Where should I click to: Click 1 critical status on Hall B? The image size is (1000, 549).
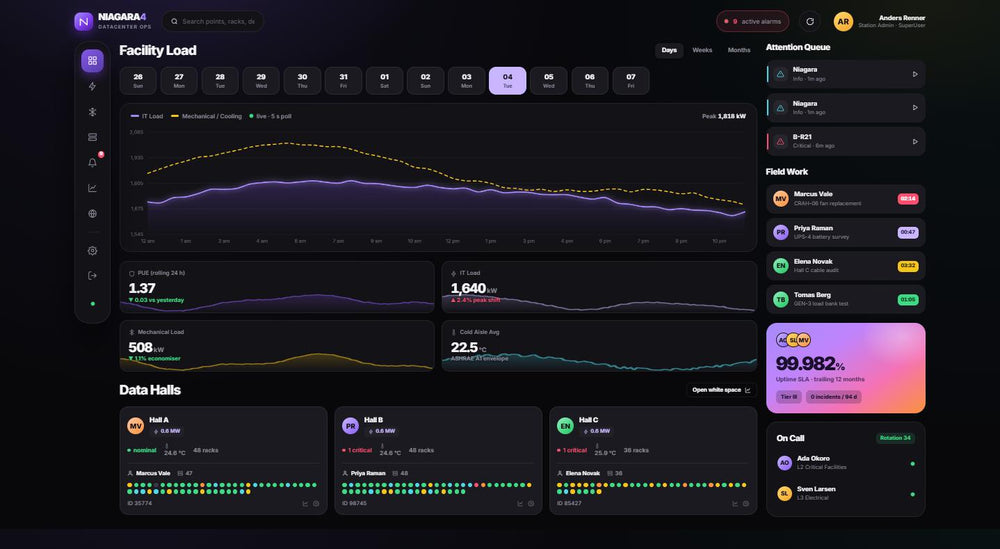357,450
